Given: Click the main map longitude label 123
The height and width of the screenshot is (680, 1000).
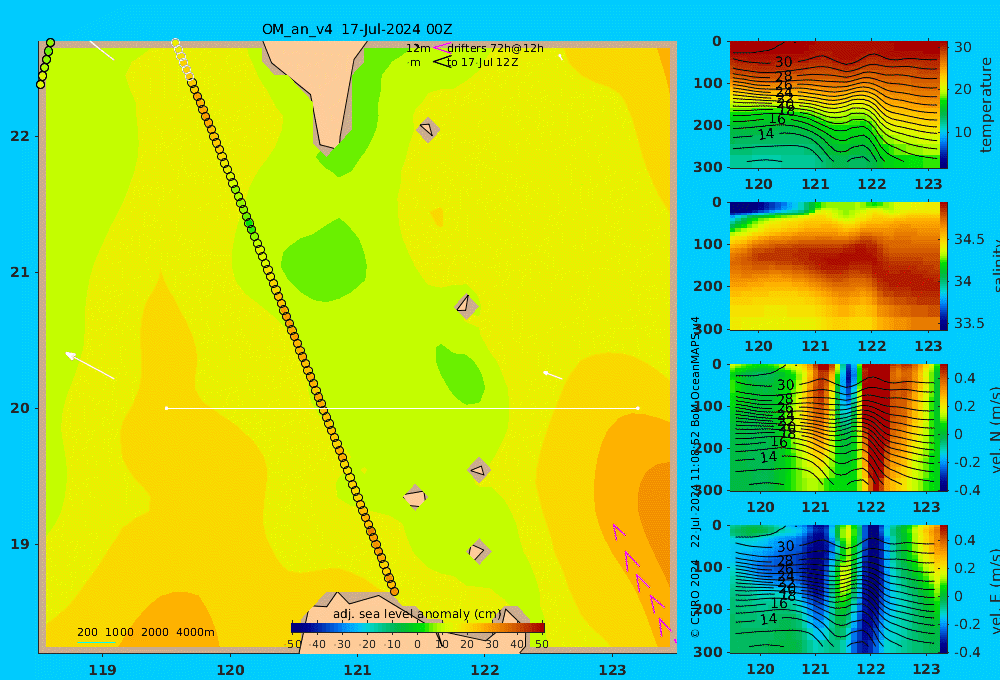Looking at the screenshot, I should (x=612, y=670).
